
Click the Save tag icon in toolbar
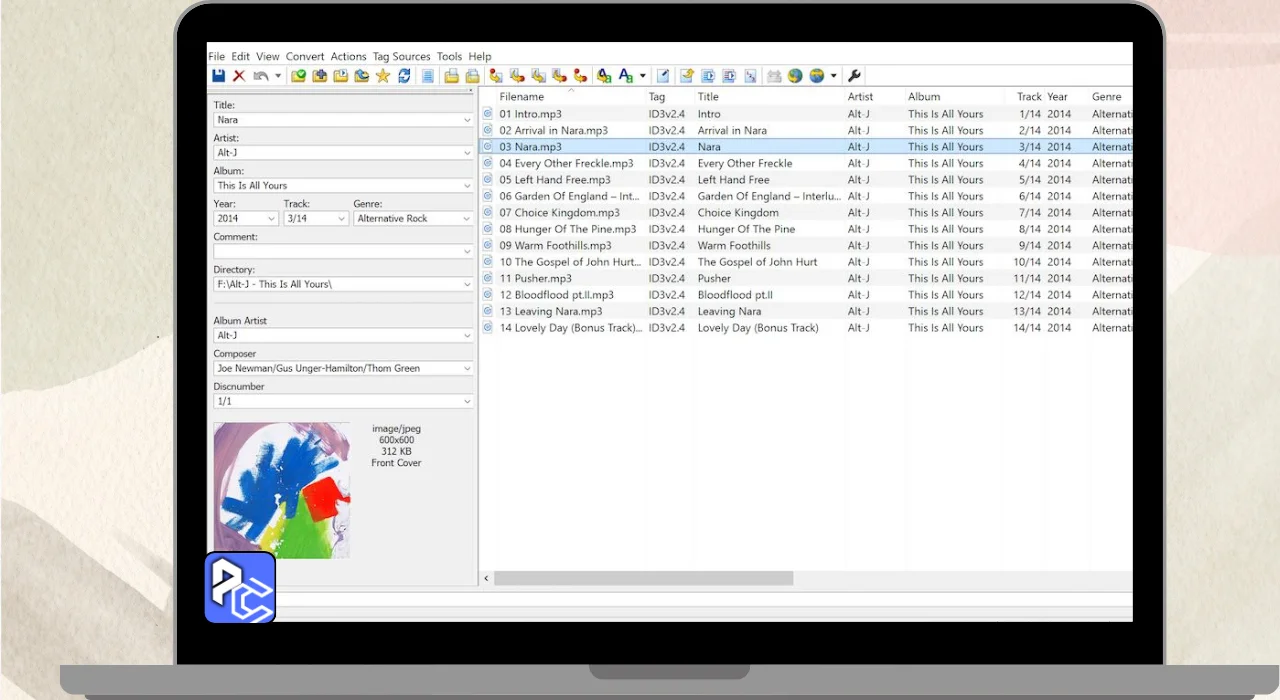[x=218, y=76]
